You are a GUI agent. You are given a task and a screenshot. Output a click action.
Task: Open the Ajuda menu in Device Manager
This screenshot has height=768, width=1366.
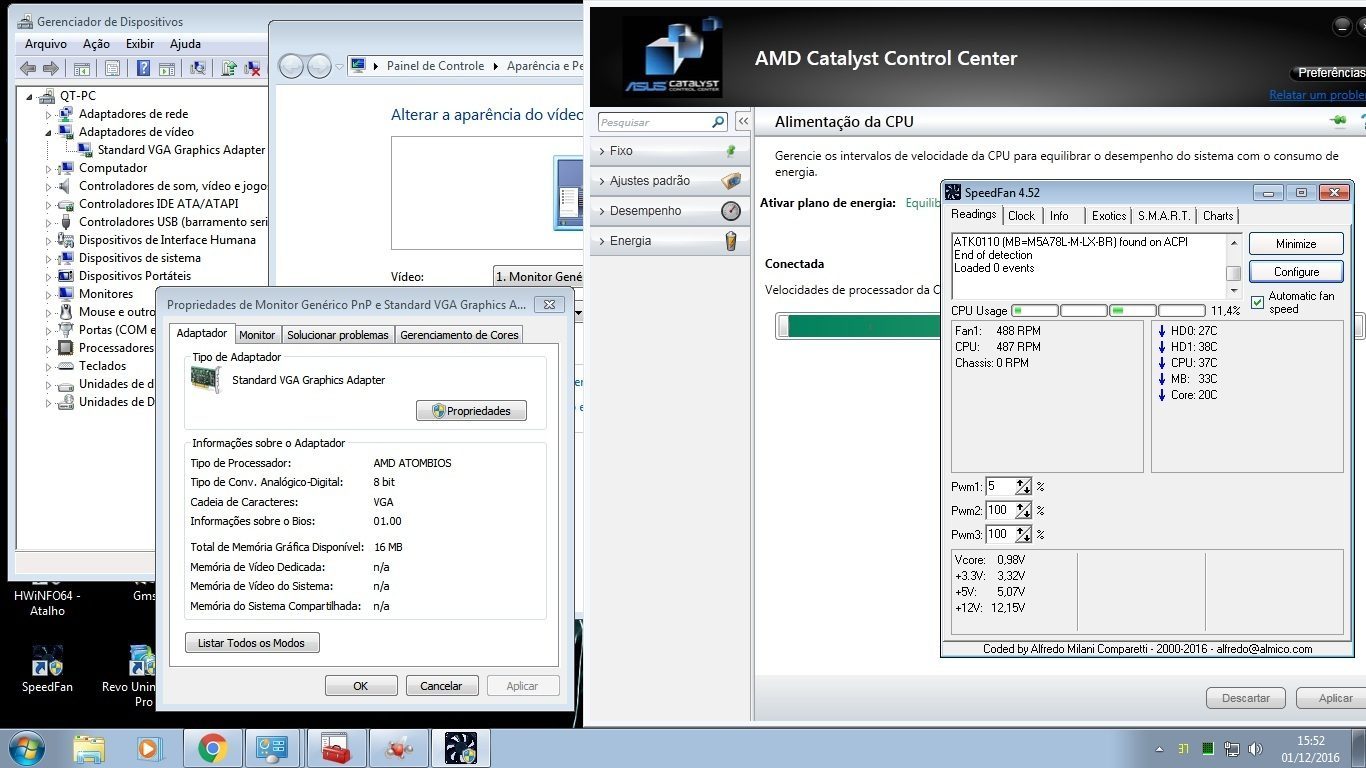pyautogui.click(x=185, y=44)
